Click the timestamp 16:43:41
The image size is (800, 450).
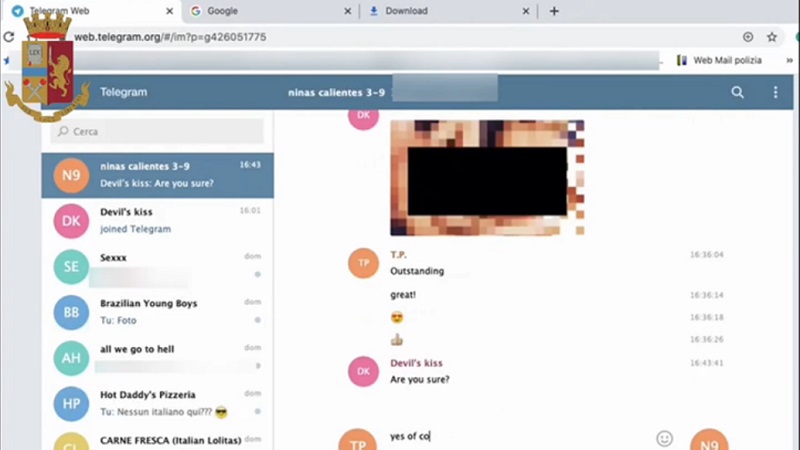pyautogui.click(x=707, y=363)
